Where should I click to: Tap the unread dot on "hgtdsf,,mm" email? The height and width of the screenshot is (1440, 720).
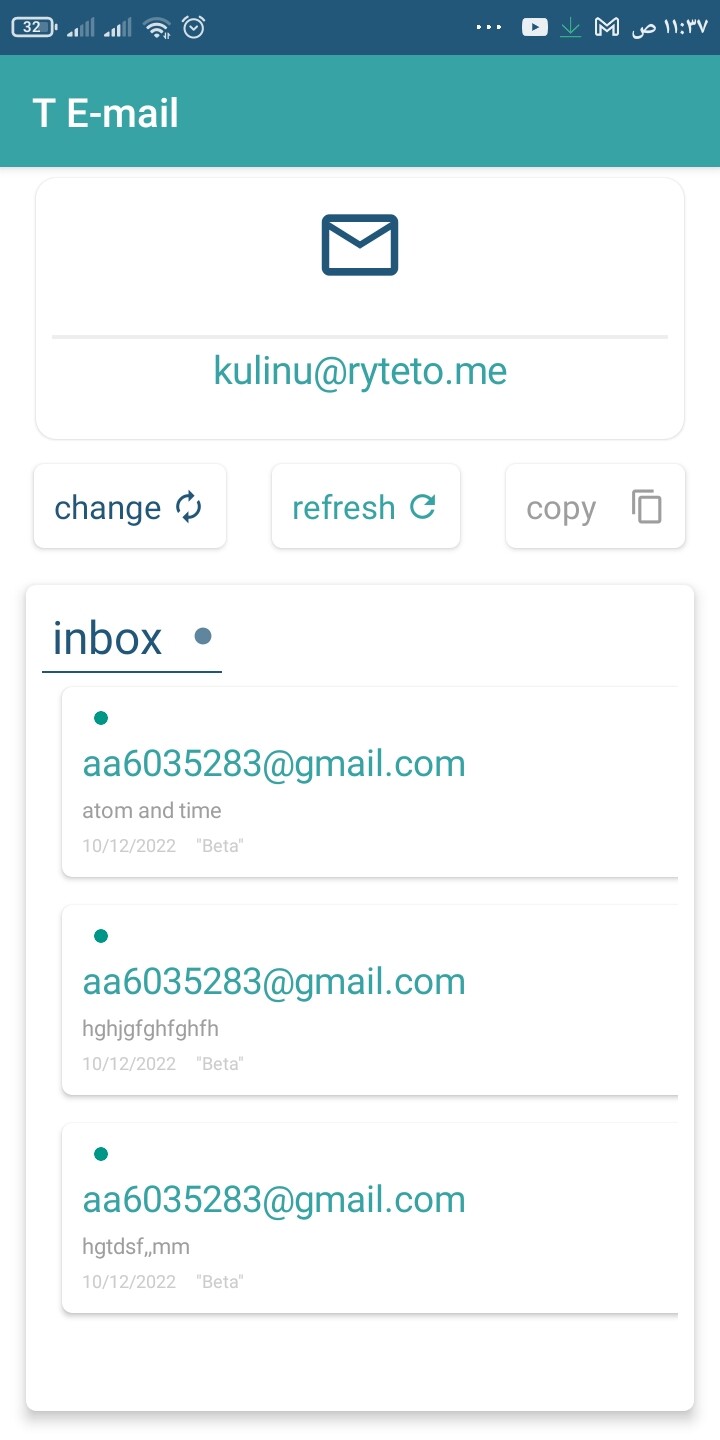tap(100, 1153)
